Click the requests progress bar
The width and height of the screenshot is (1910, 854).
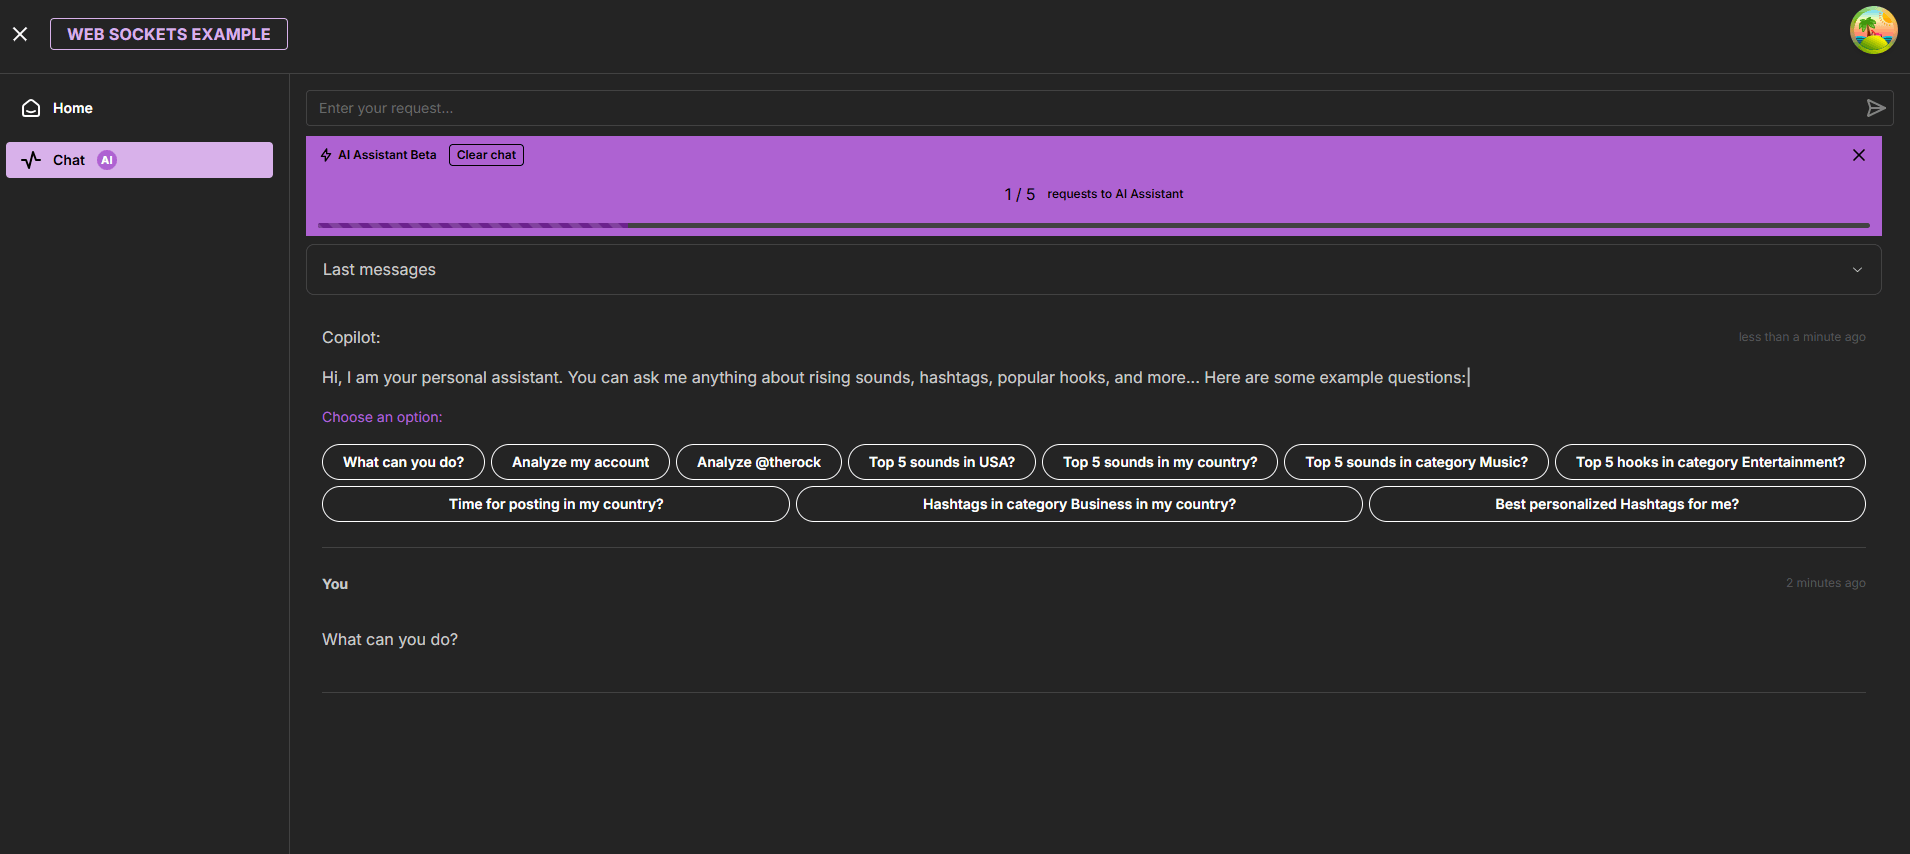tap(1094, 226)
